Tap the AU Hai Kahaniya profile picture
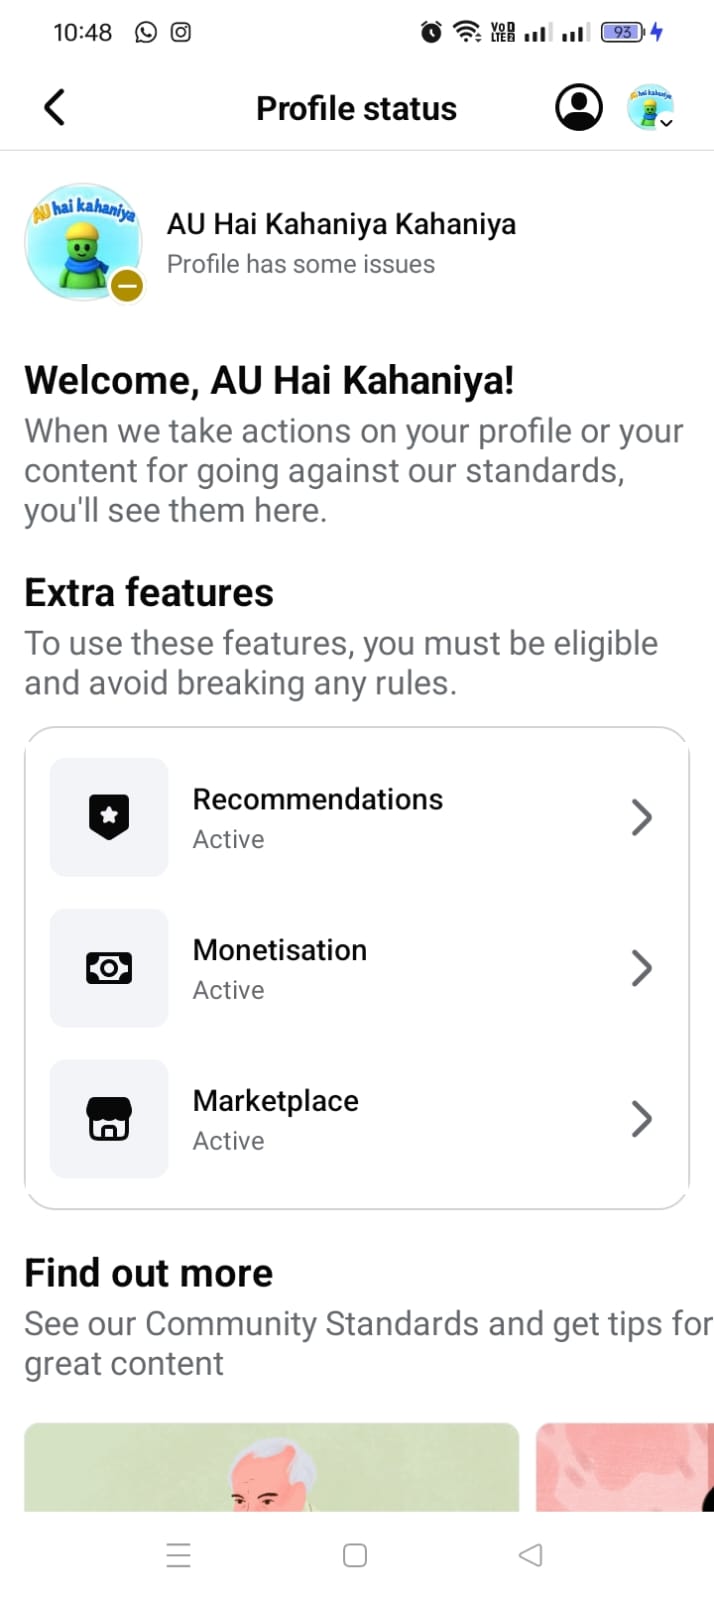The width and height of the screenshot is (714, 1599). click(80, 241)
